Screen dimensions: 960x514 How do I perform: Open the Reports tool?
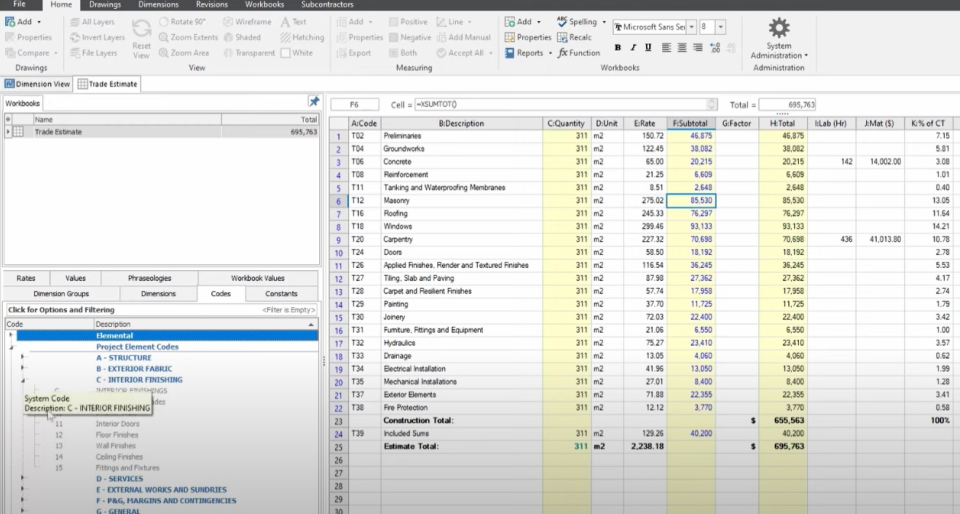click(525, 53)
